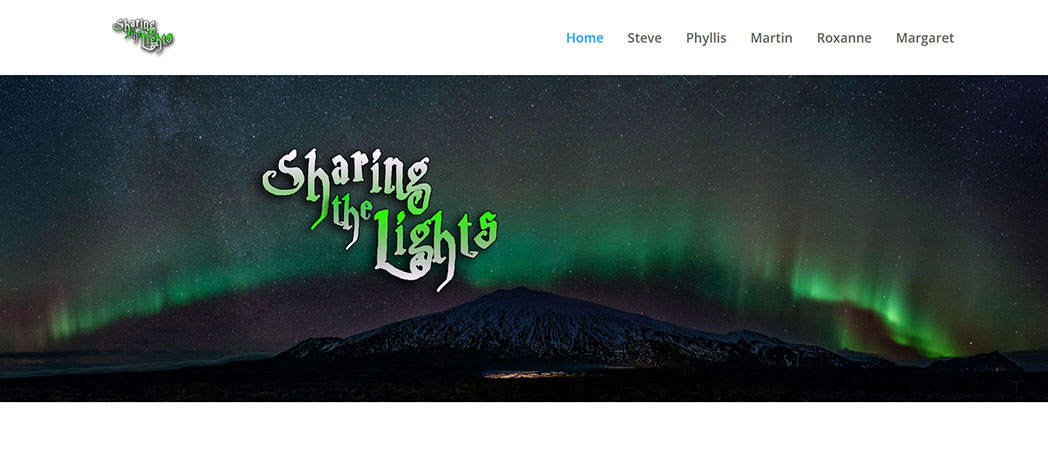
Task: Click the large Sharing the Lights banner title
Action: [380, 219]
